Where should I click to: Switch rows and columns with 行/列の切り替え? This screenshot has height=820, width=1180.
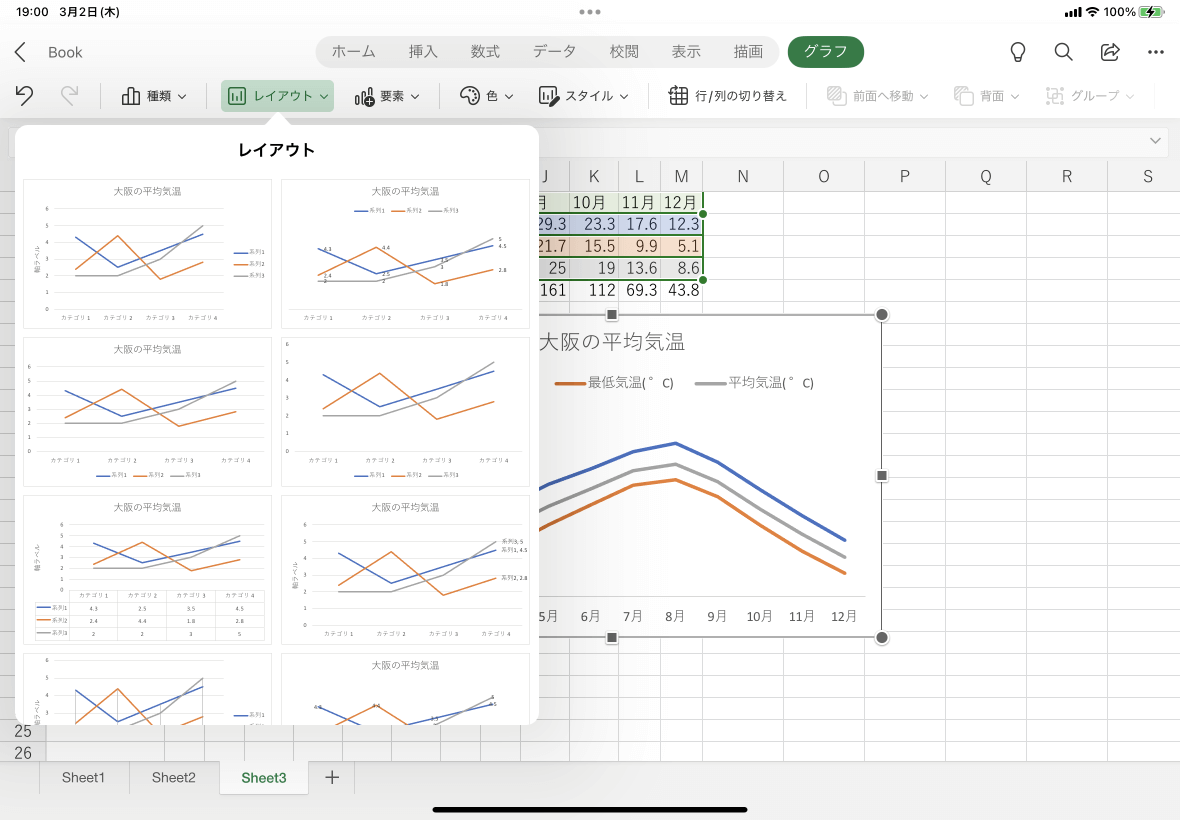pos(728,96)
